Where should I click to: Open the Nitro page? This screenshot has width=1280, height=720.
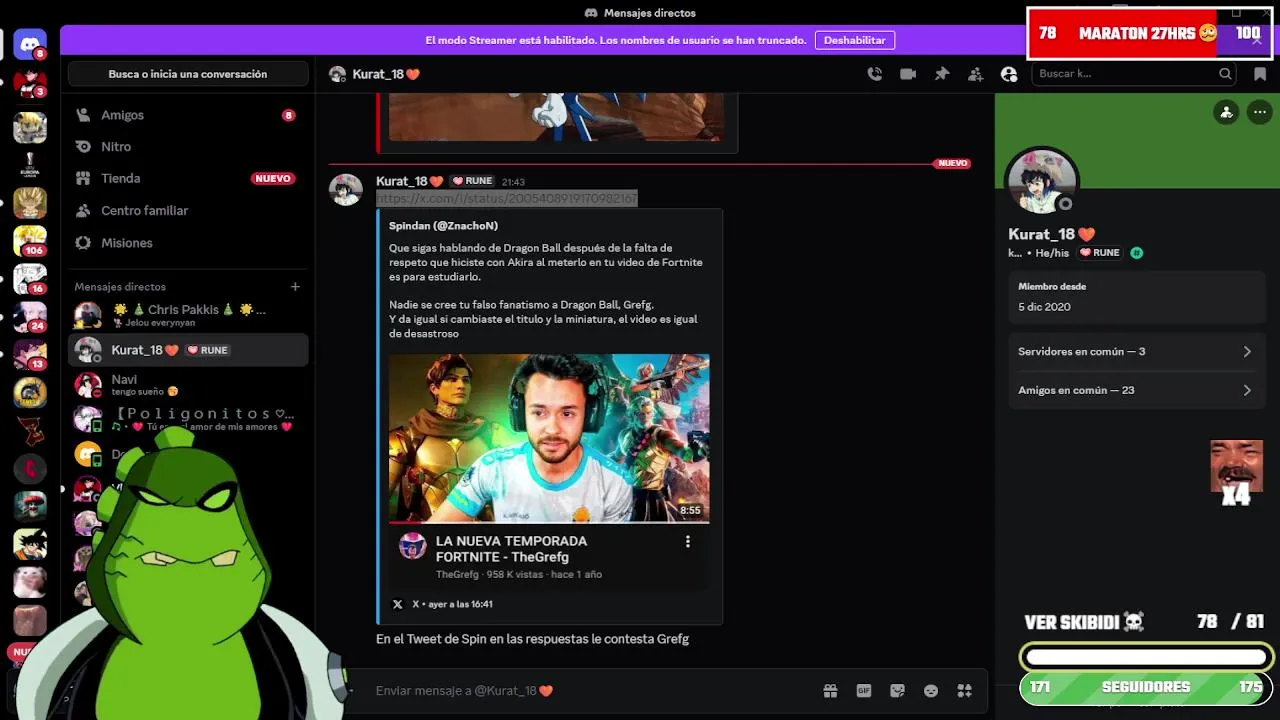click(x=188, y=147)
